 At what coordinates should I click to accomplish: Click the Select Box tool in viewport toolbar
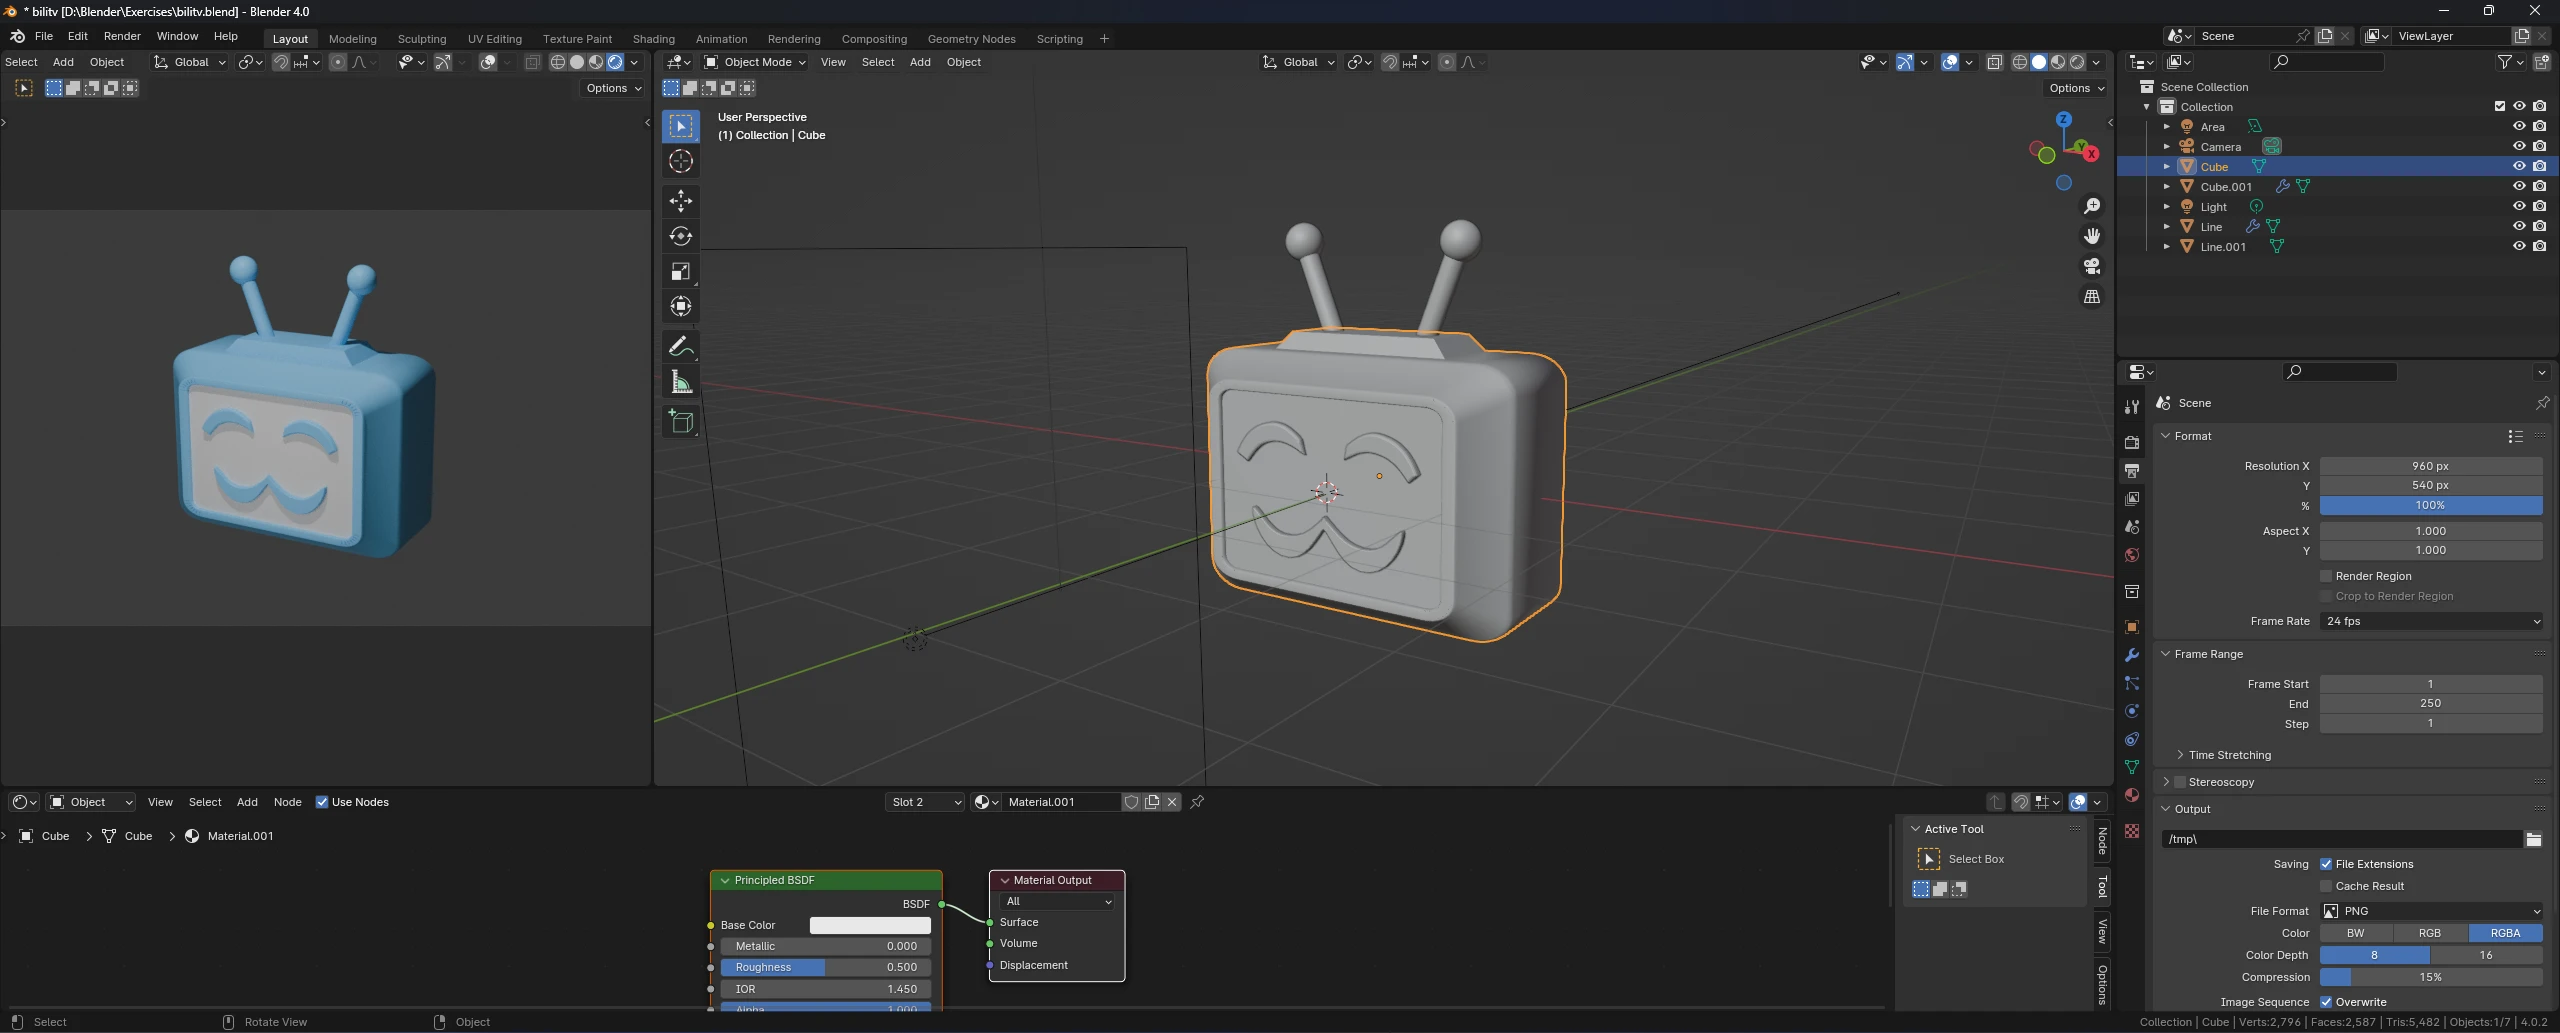(681, 126)
